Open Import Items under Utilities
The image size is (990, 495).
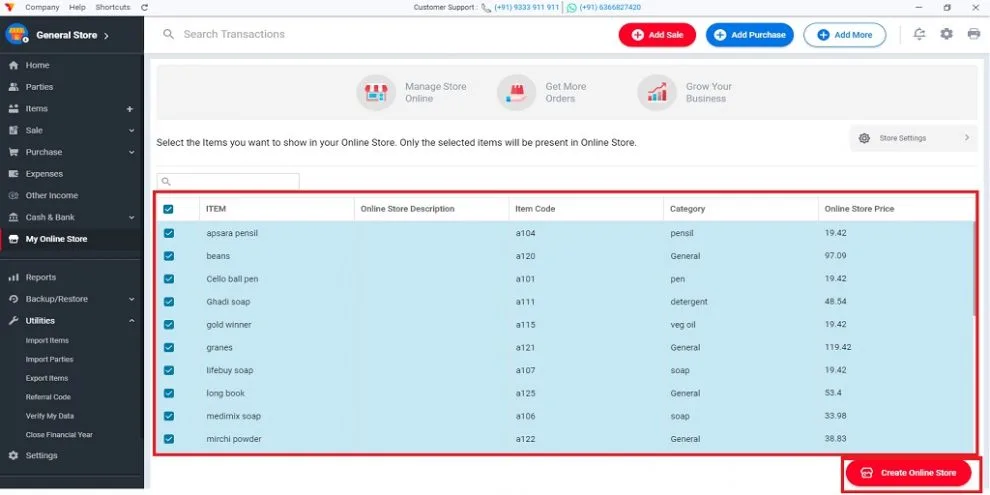point(47,340)
